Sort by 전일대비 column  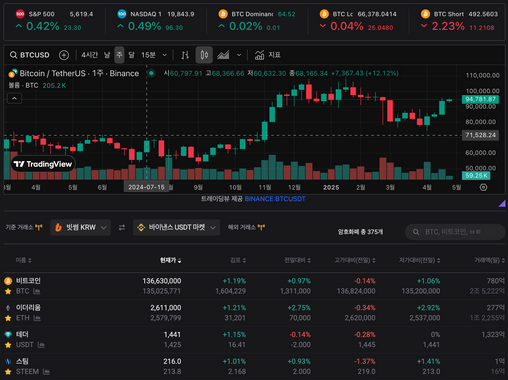tap(297, 260)
